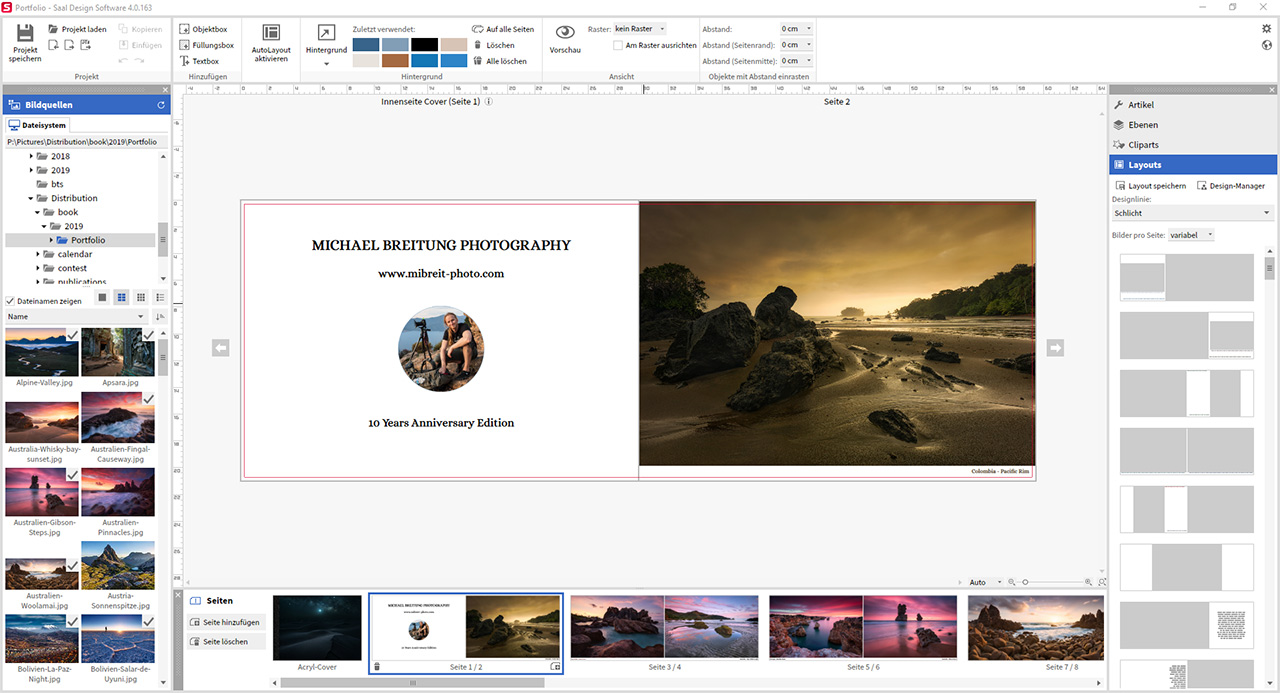Uncheck Dateinamen zeigen checkbox

(11, 301)
